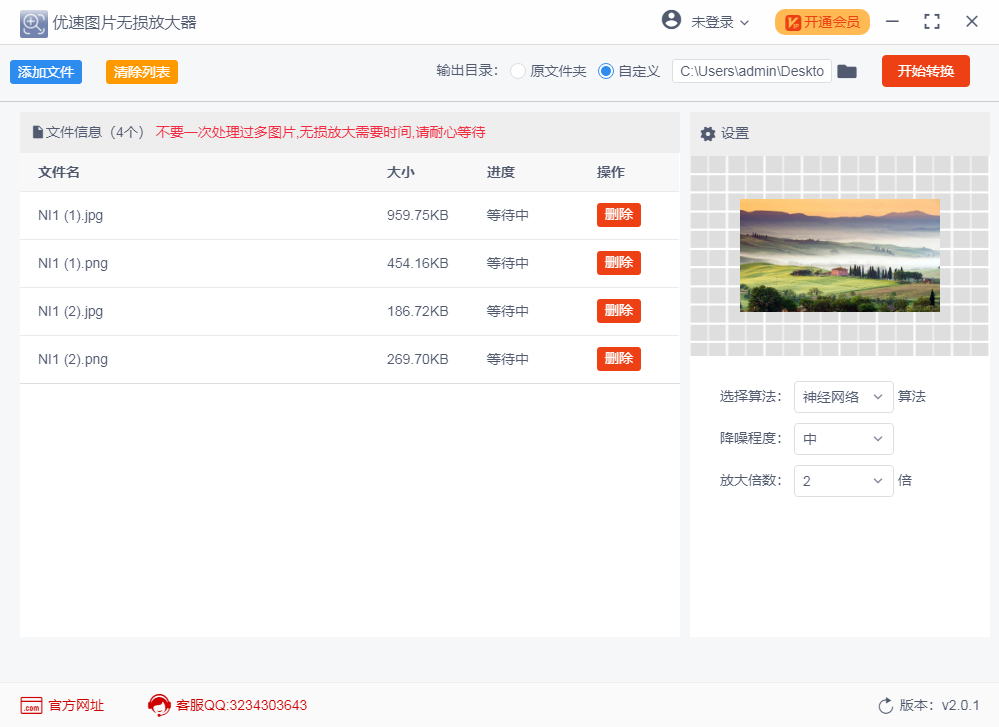Viewport: 999px width, 727px height.
Task: Click the 进度 column header
Action: (x=501, y=172)
